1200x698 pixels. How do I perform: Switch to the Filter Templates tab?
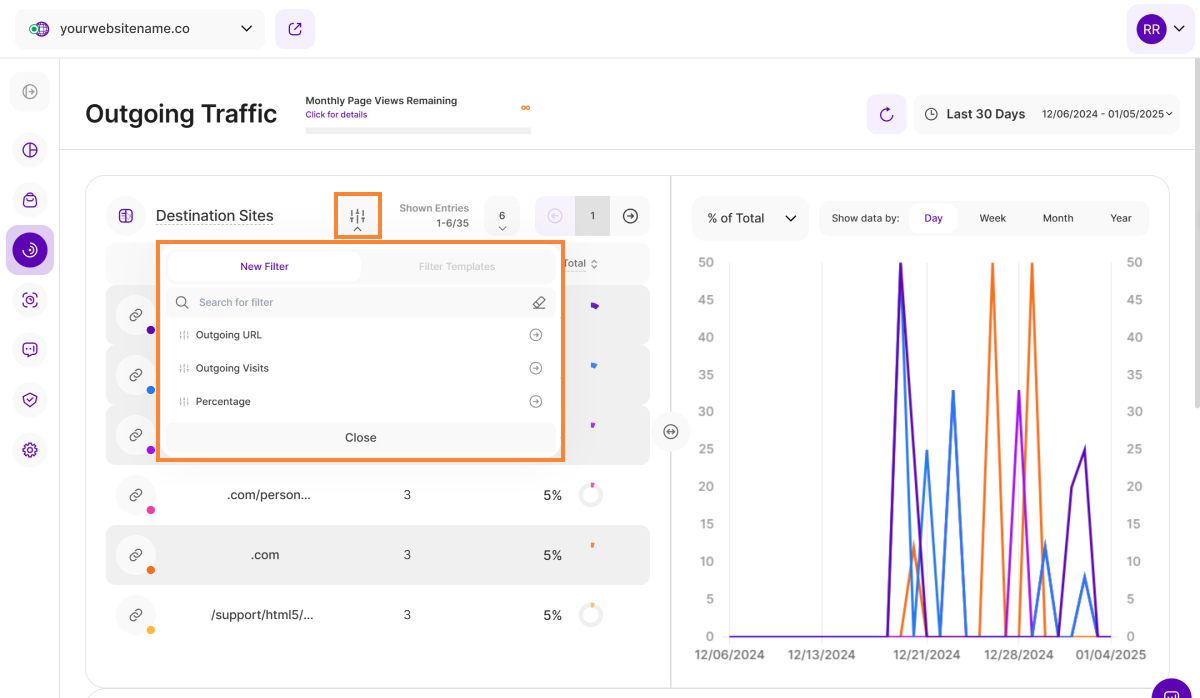[x=456, y=267]
